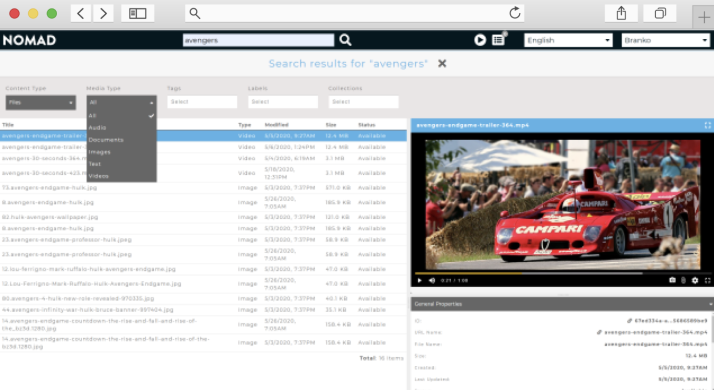
Task: Open the Branko user dropdown
Action: [665, 40]
